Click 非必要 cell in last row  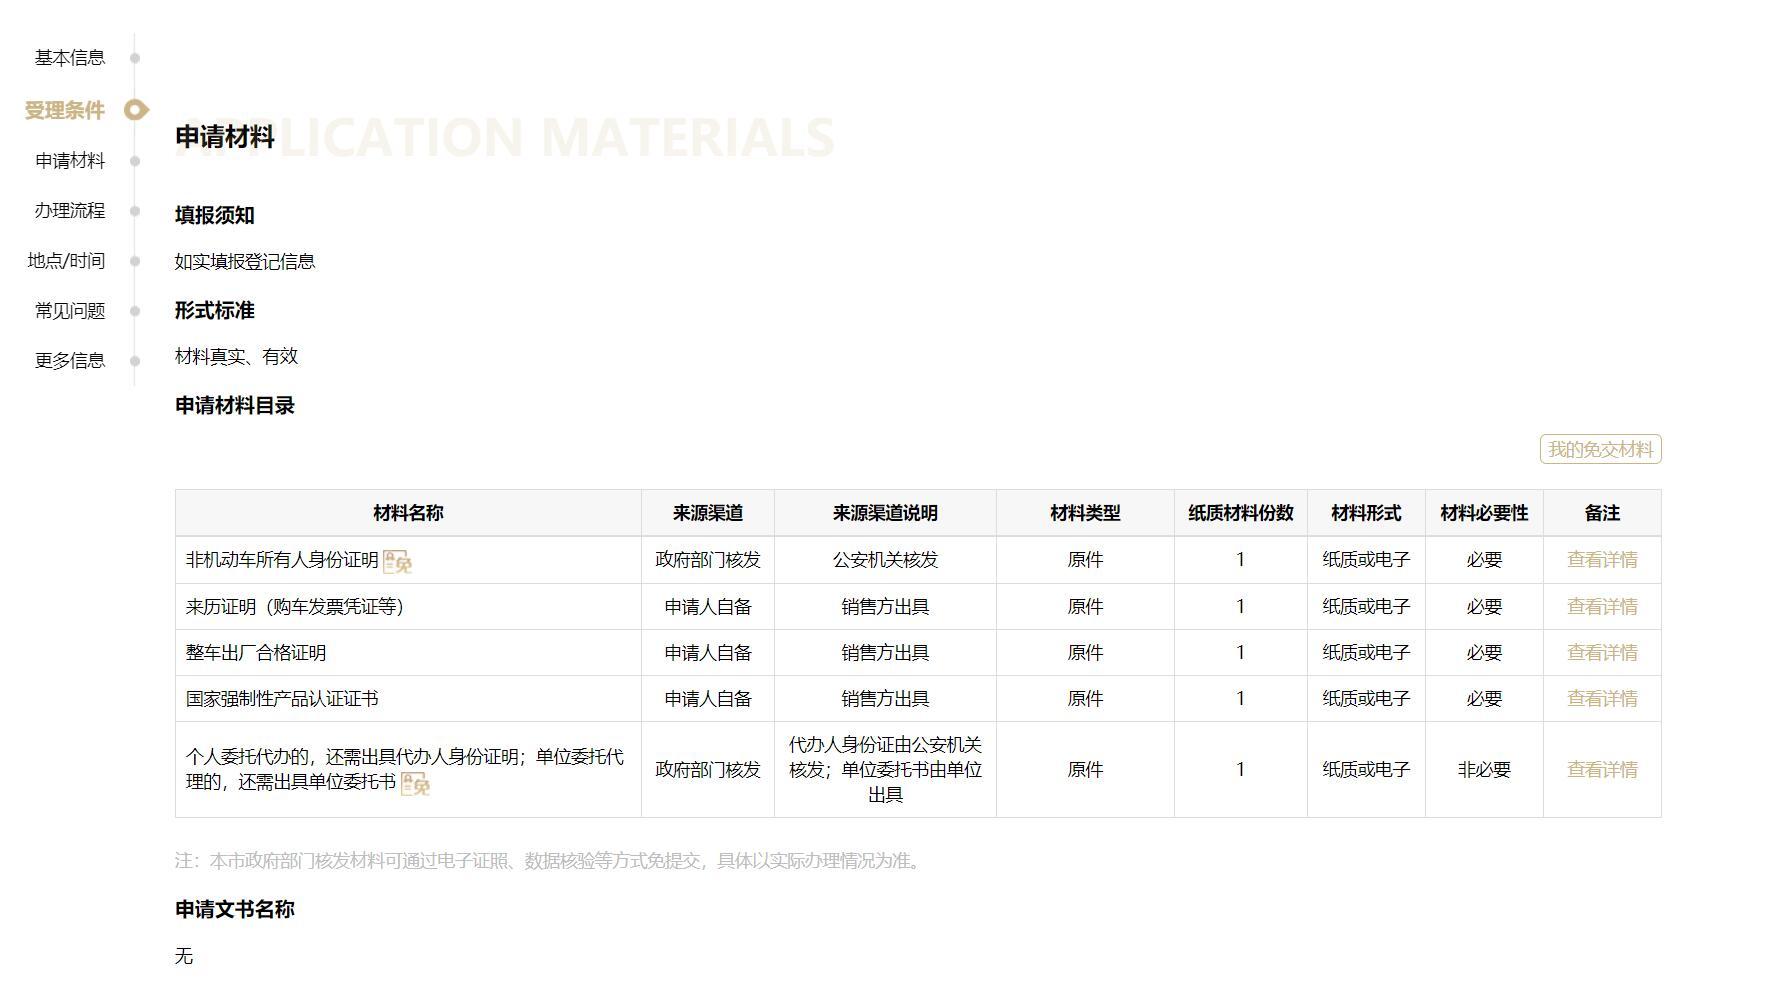tap(1484, 770)
